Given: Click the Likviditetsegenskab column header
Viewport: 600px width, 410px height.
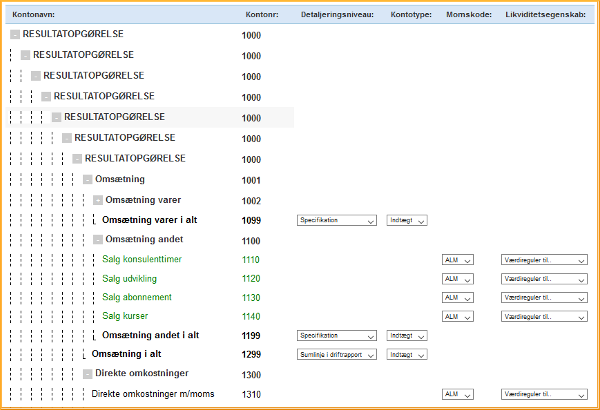Looking at the screenshot, I should click(x=542, y=15).
